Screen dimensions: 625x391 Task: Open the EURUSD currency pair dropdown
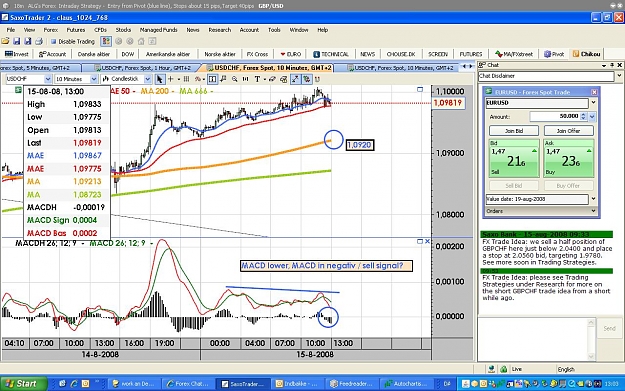coord(593,103)
